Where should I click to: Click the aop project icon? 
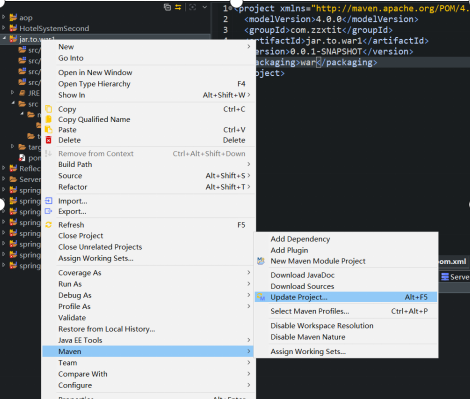click(x=13, y=17)
